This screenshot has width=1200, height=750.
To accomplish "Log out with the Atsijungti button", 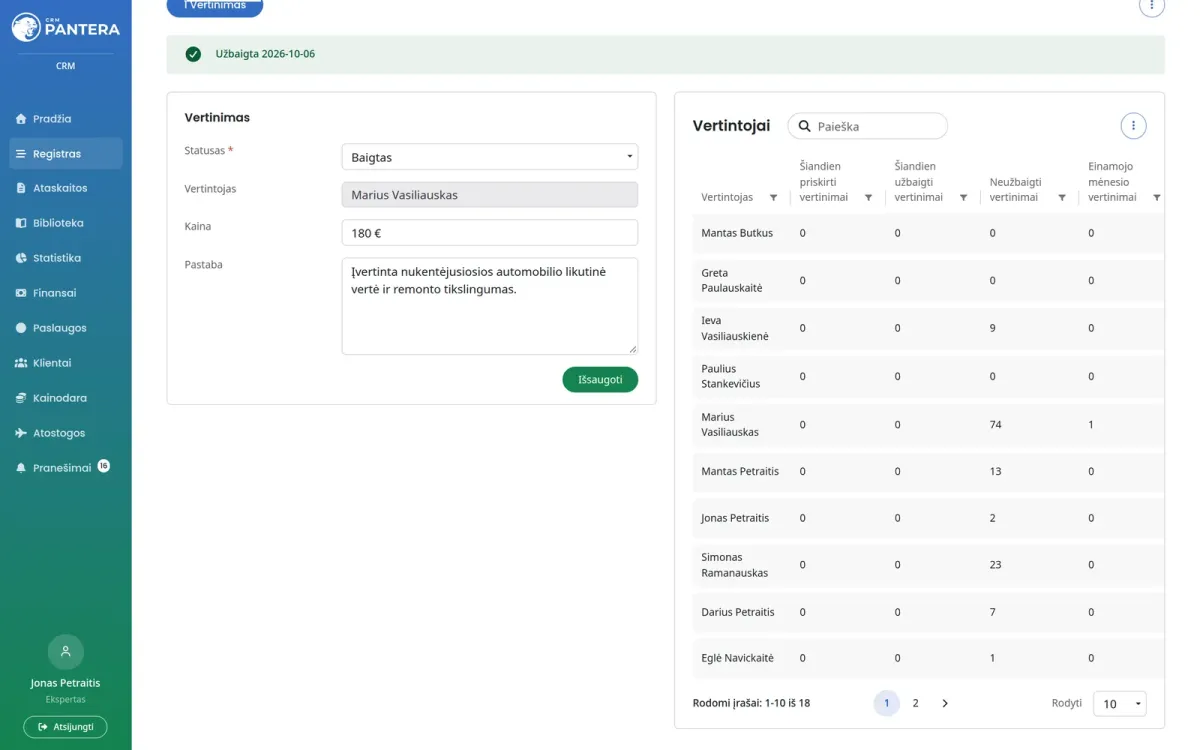I will [x=66, y=727].
